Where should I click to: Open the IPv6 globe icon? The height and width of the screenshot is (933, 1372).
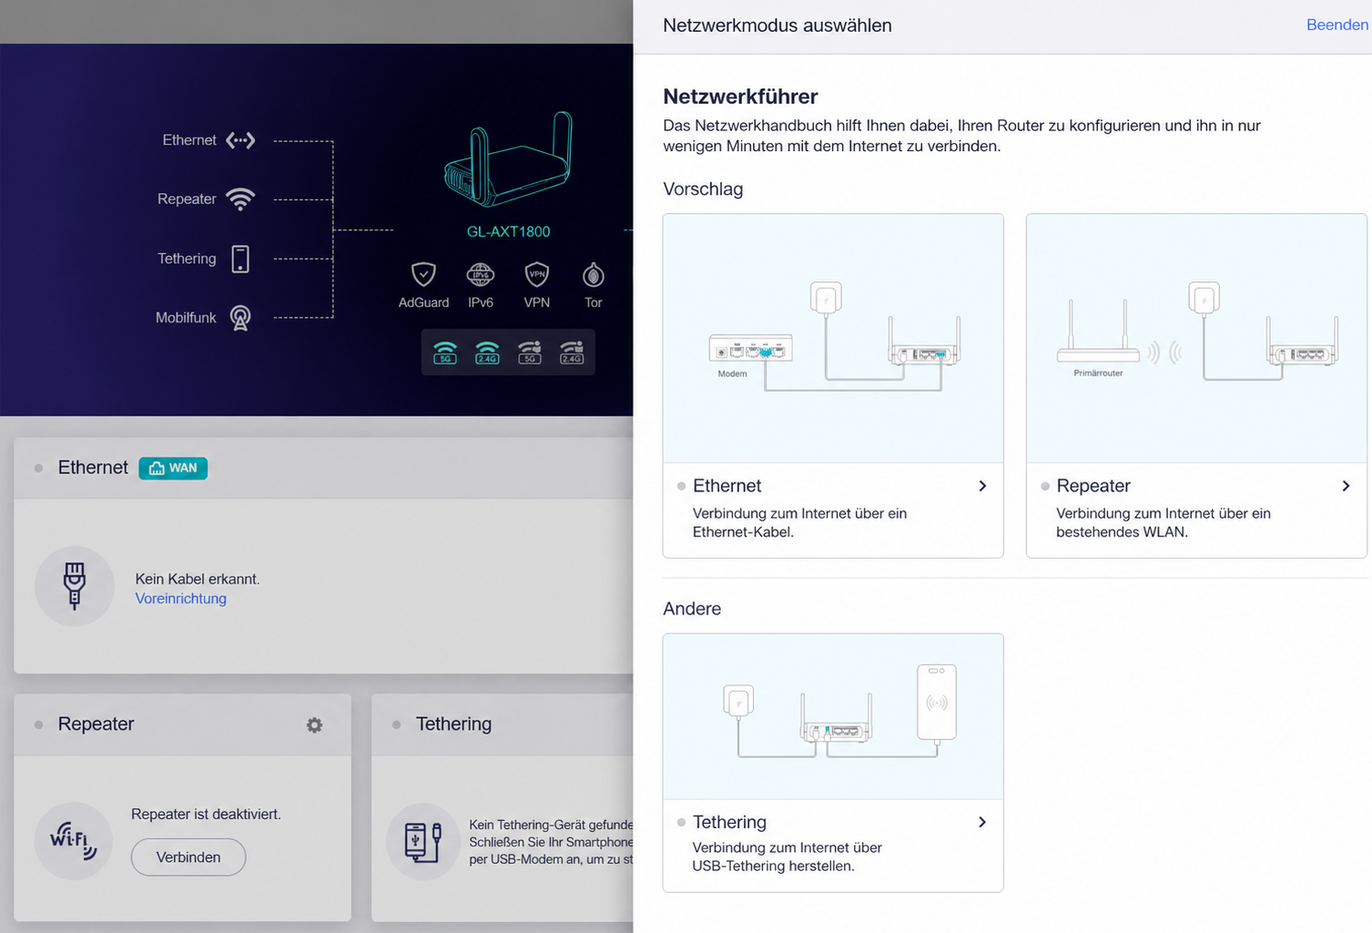pos(480,274)
